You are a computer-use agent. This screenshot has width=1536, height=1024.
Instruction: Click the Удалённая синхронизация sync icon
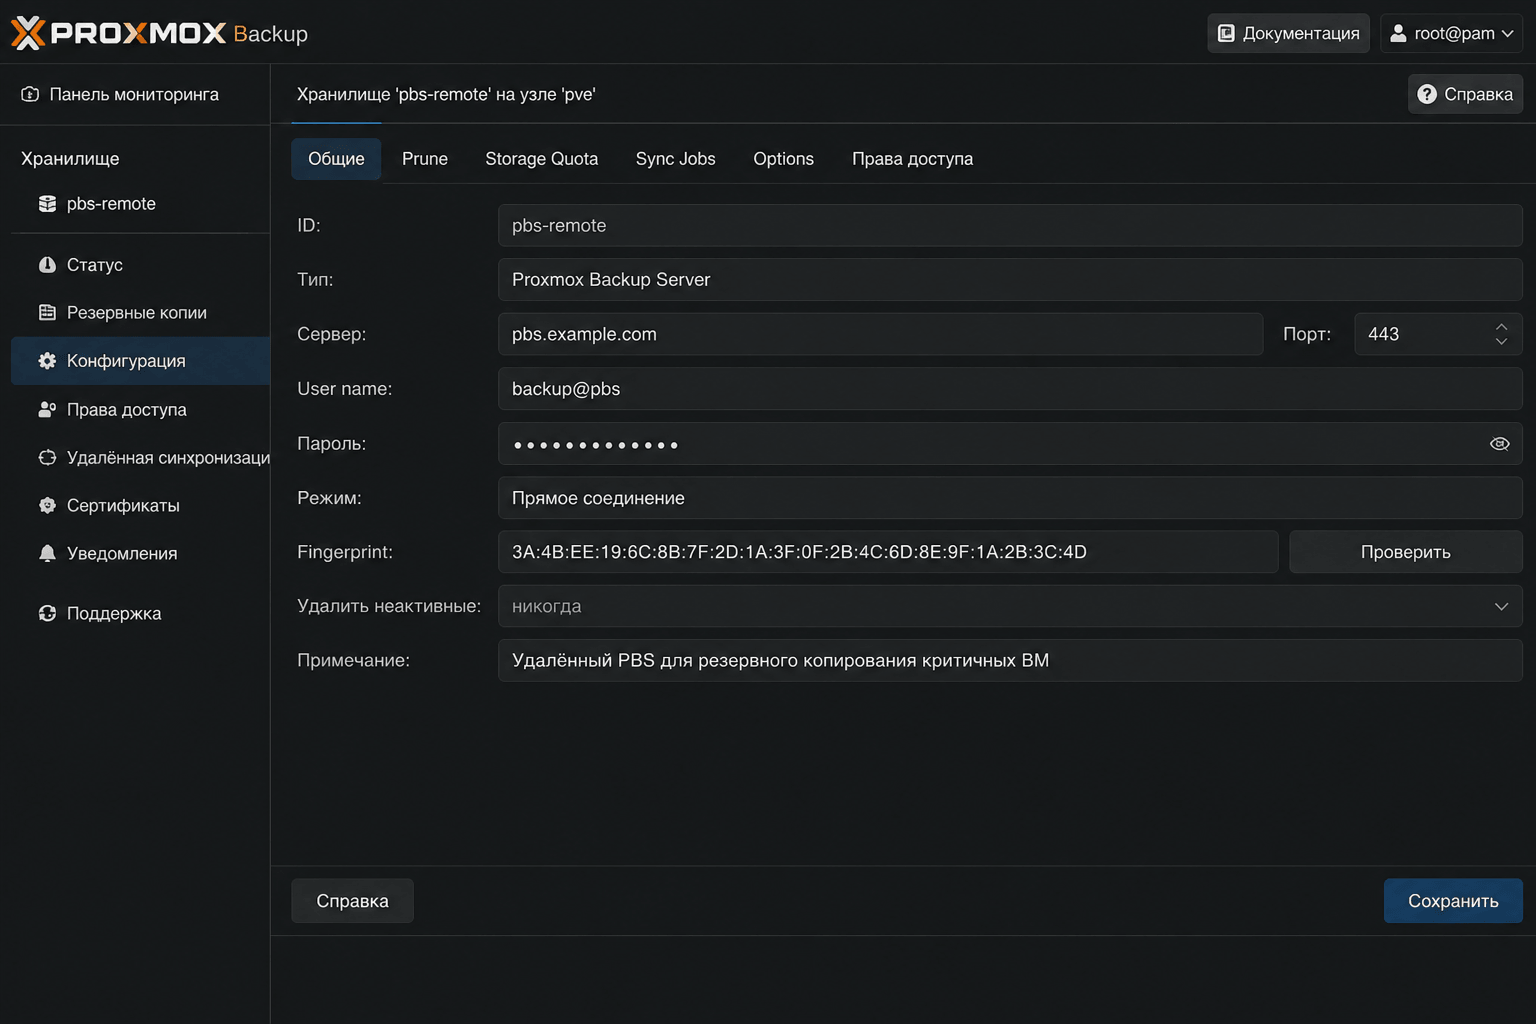(47, 458)
